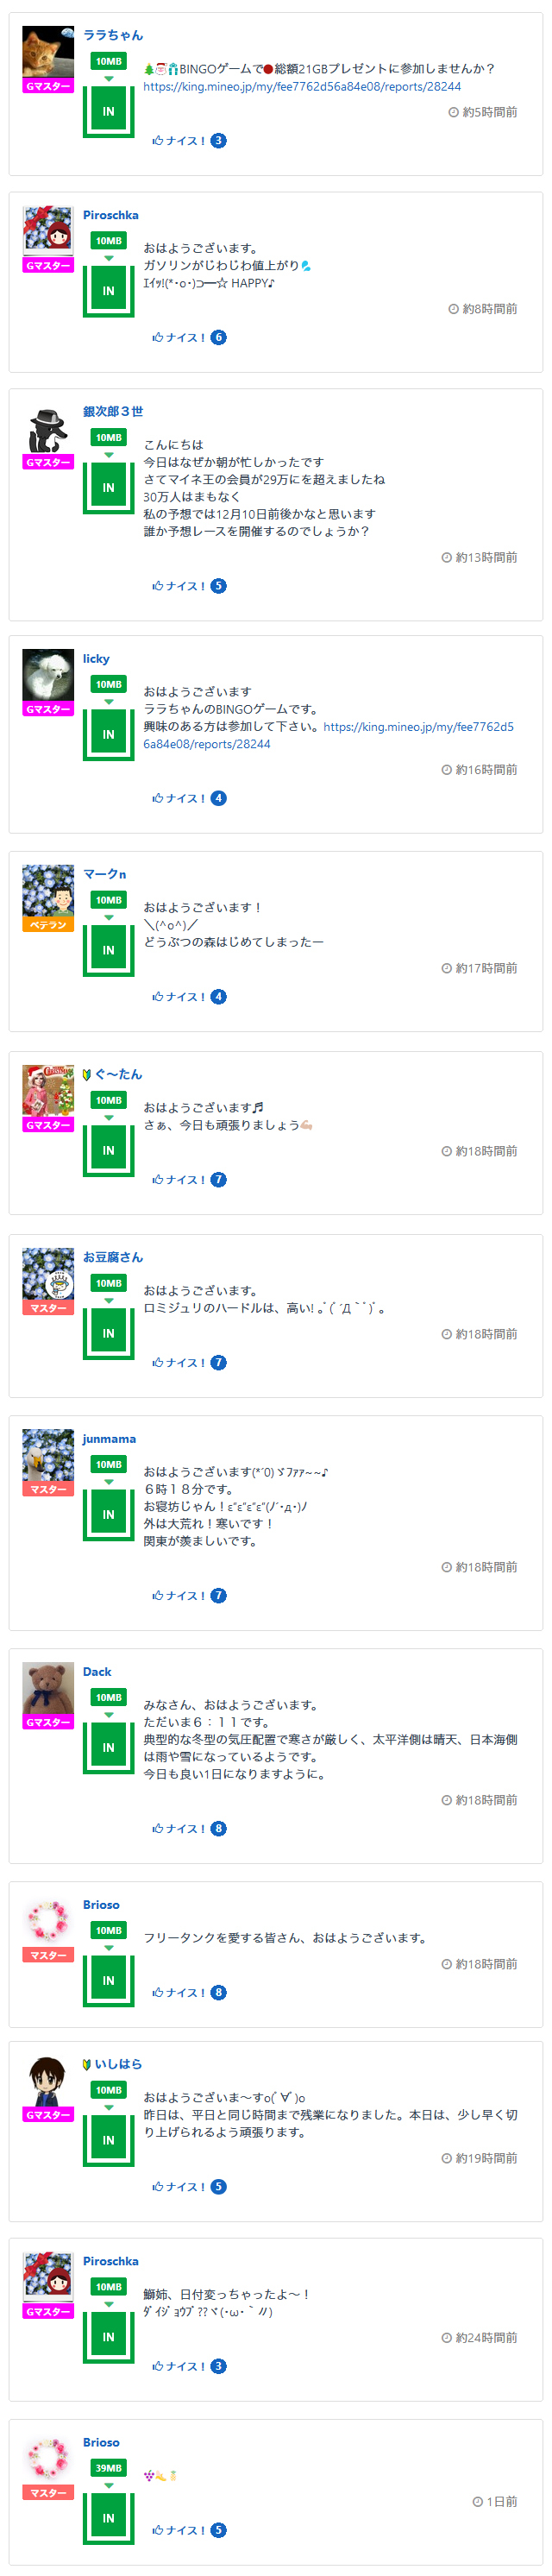Screen dimensions: 552x2576
Task: Like 銀次郎３世's post about 29万 members
Action: [179, 586]
